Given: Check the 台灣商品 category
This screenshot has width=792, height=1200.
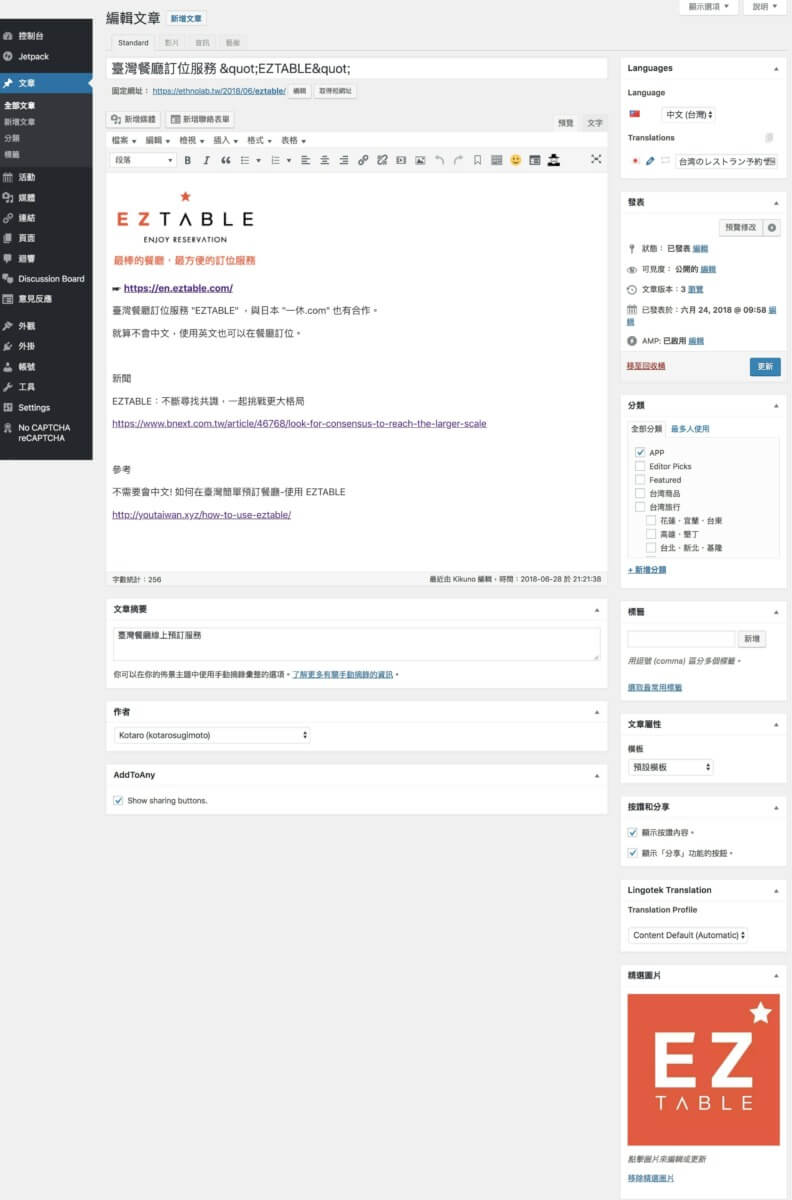Looking at the screenshot, I should pos(640,494).
